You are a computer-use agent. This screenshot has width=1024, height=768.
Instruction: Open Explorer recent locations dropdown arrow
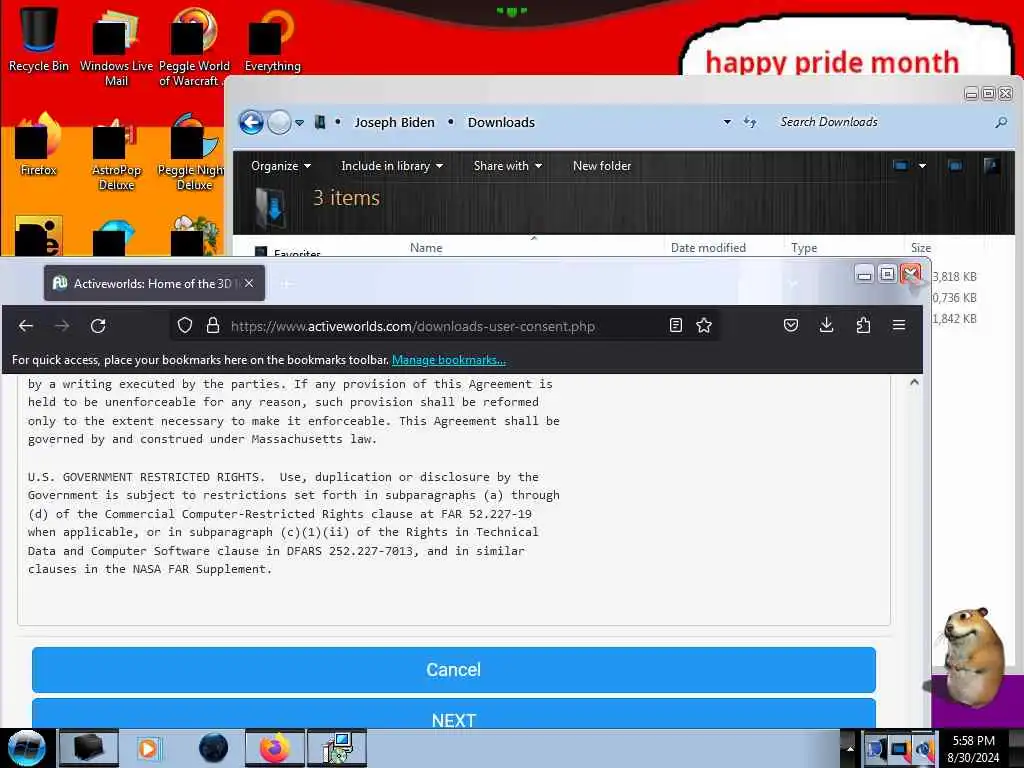point(299,122)
